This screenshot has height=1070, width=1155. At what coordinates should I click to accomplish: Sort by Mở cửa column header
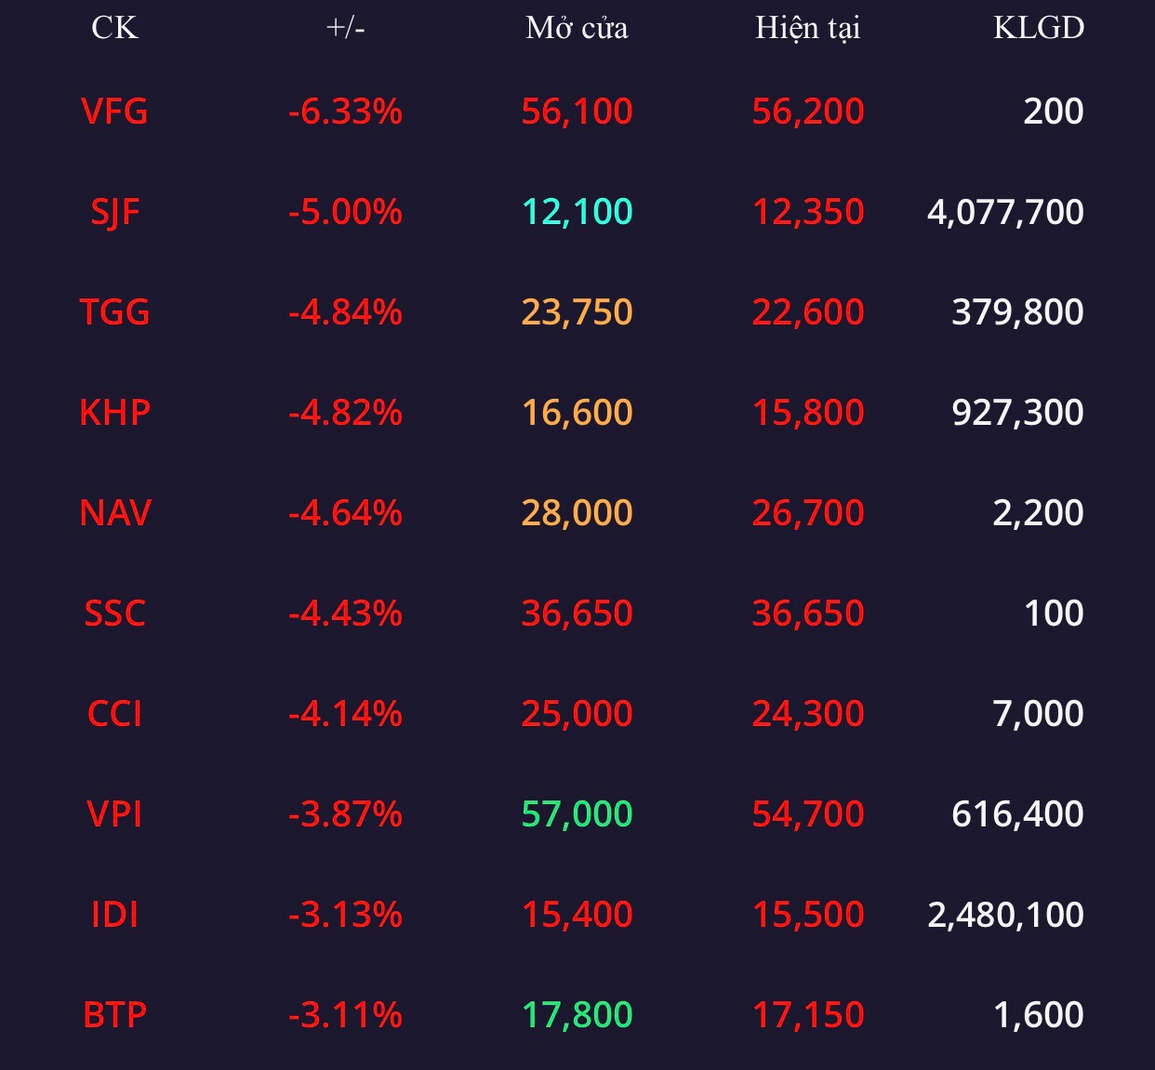click(577, 28)
